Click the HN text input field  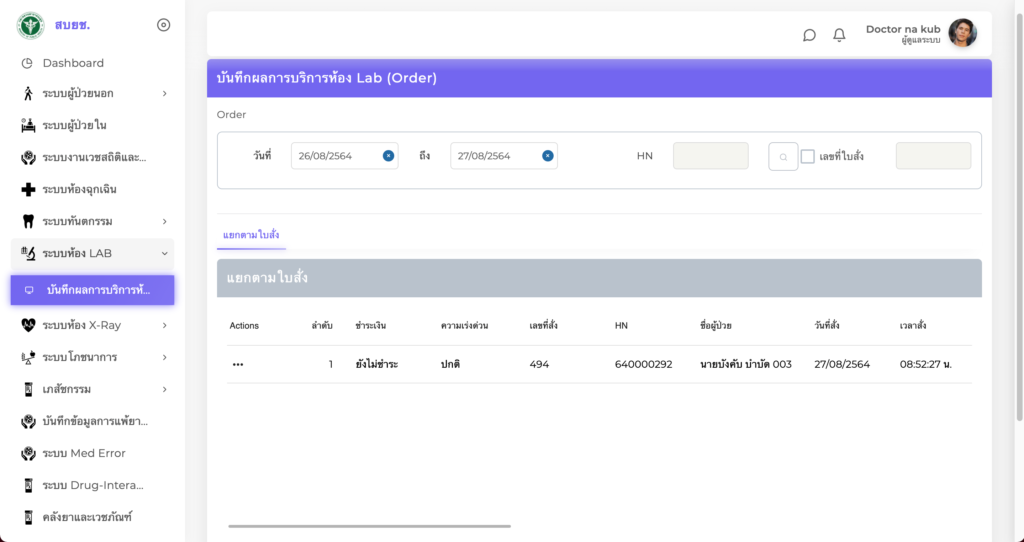point(710,156)
